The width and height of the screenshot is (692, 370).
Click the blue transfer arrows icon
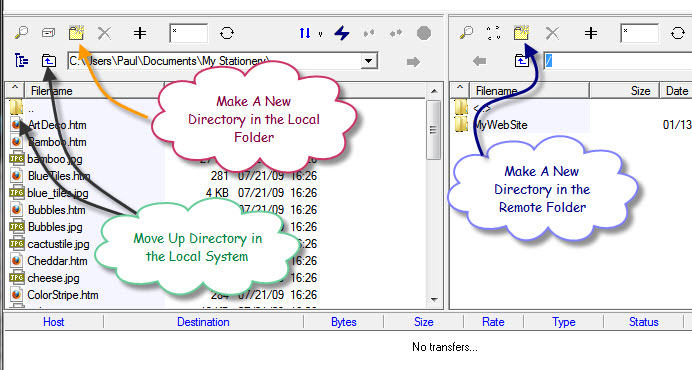tap(305, 33)
